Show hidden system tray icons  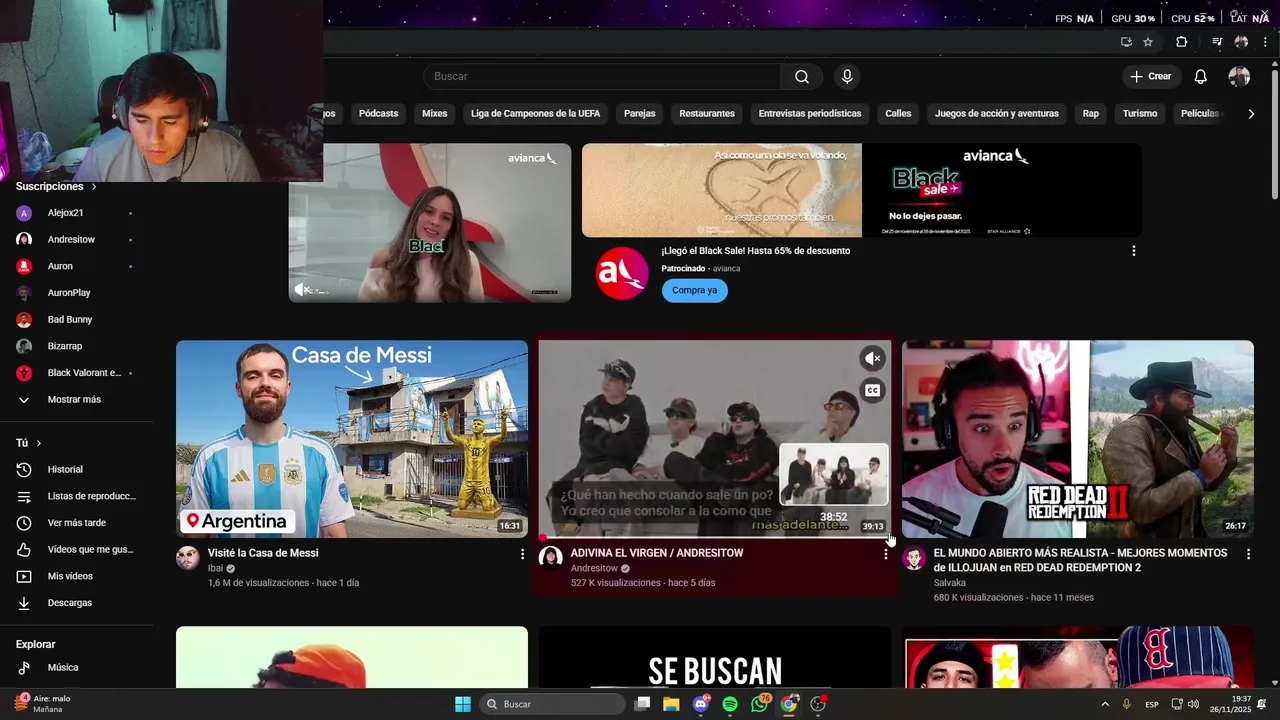point(1104,704)
